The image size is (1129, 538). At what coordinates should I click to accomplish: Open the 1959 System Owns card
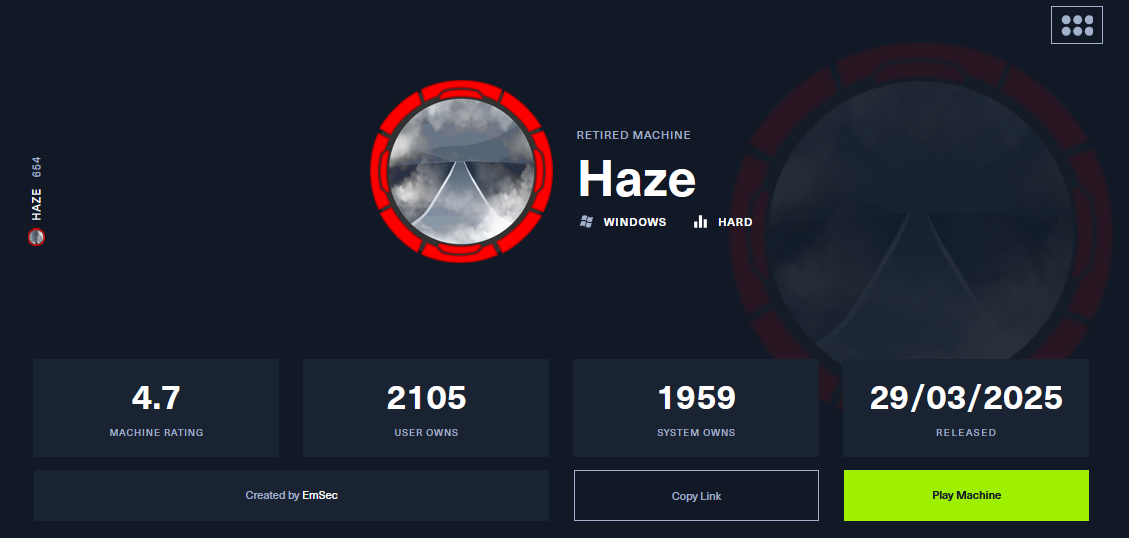pyautogui.click(x=696, y=408)
